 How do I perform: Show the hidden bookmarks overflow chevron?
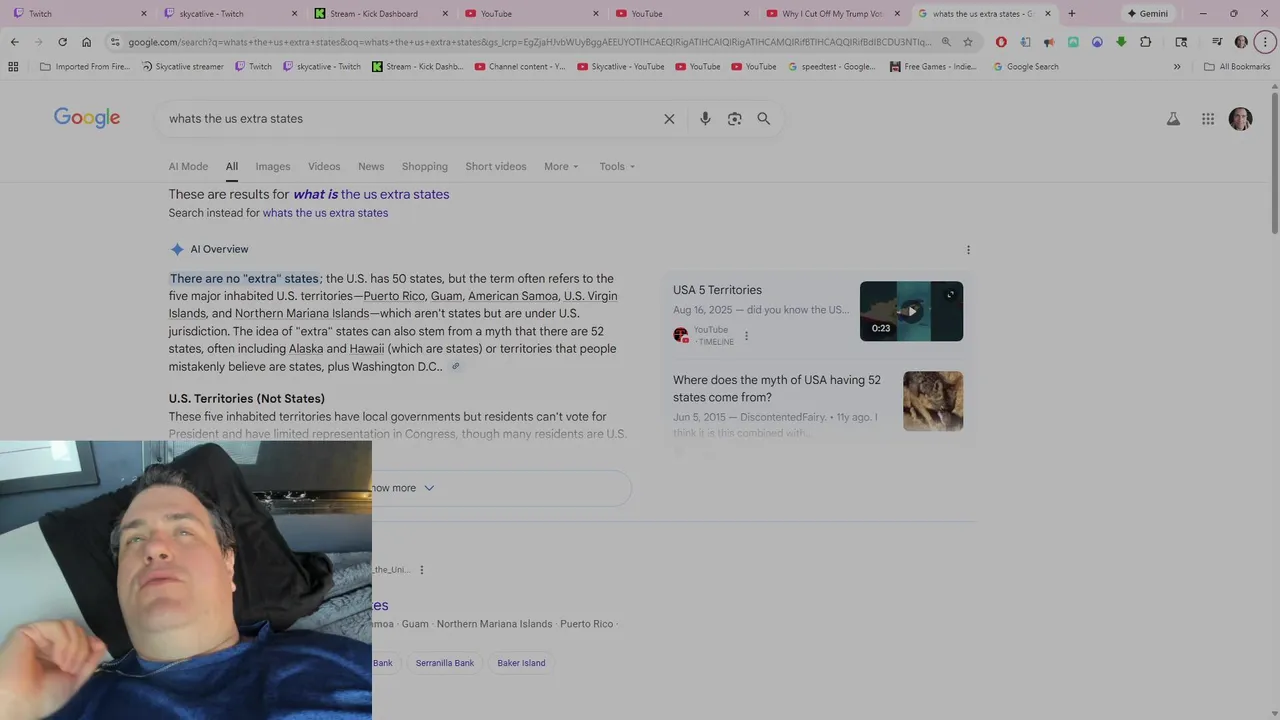pyautogui.click(x=1177, y=67)
